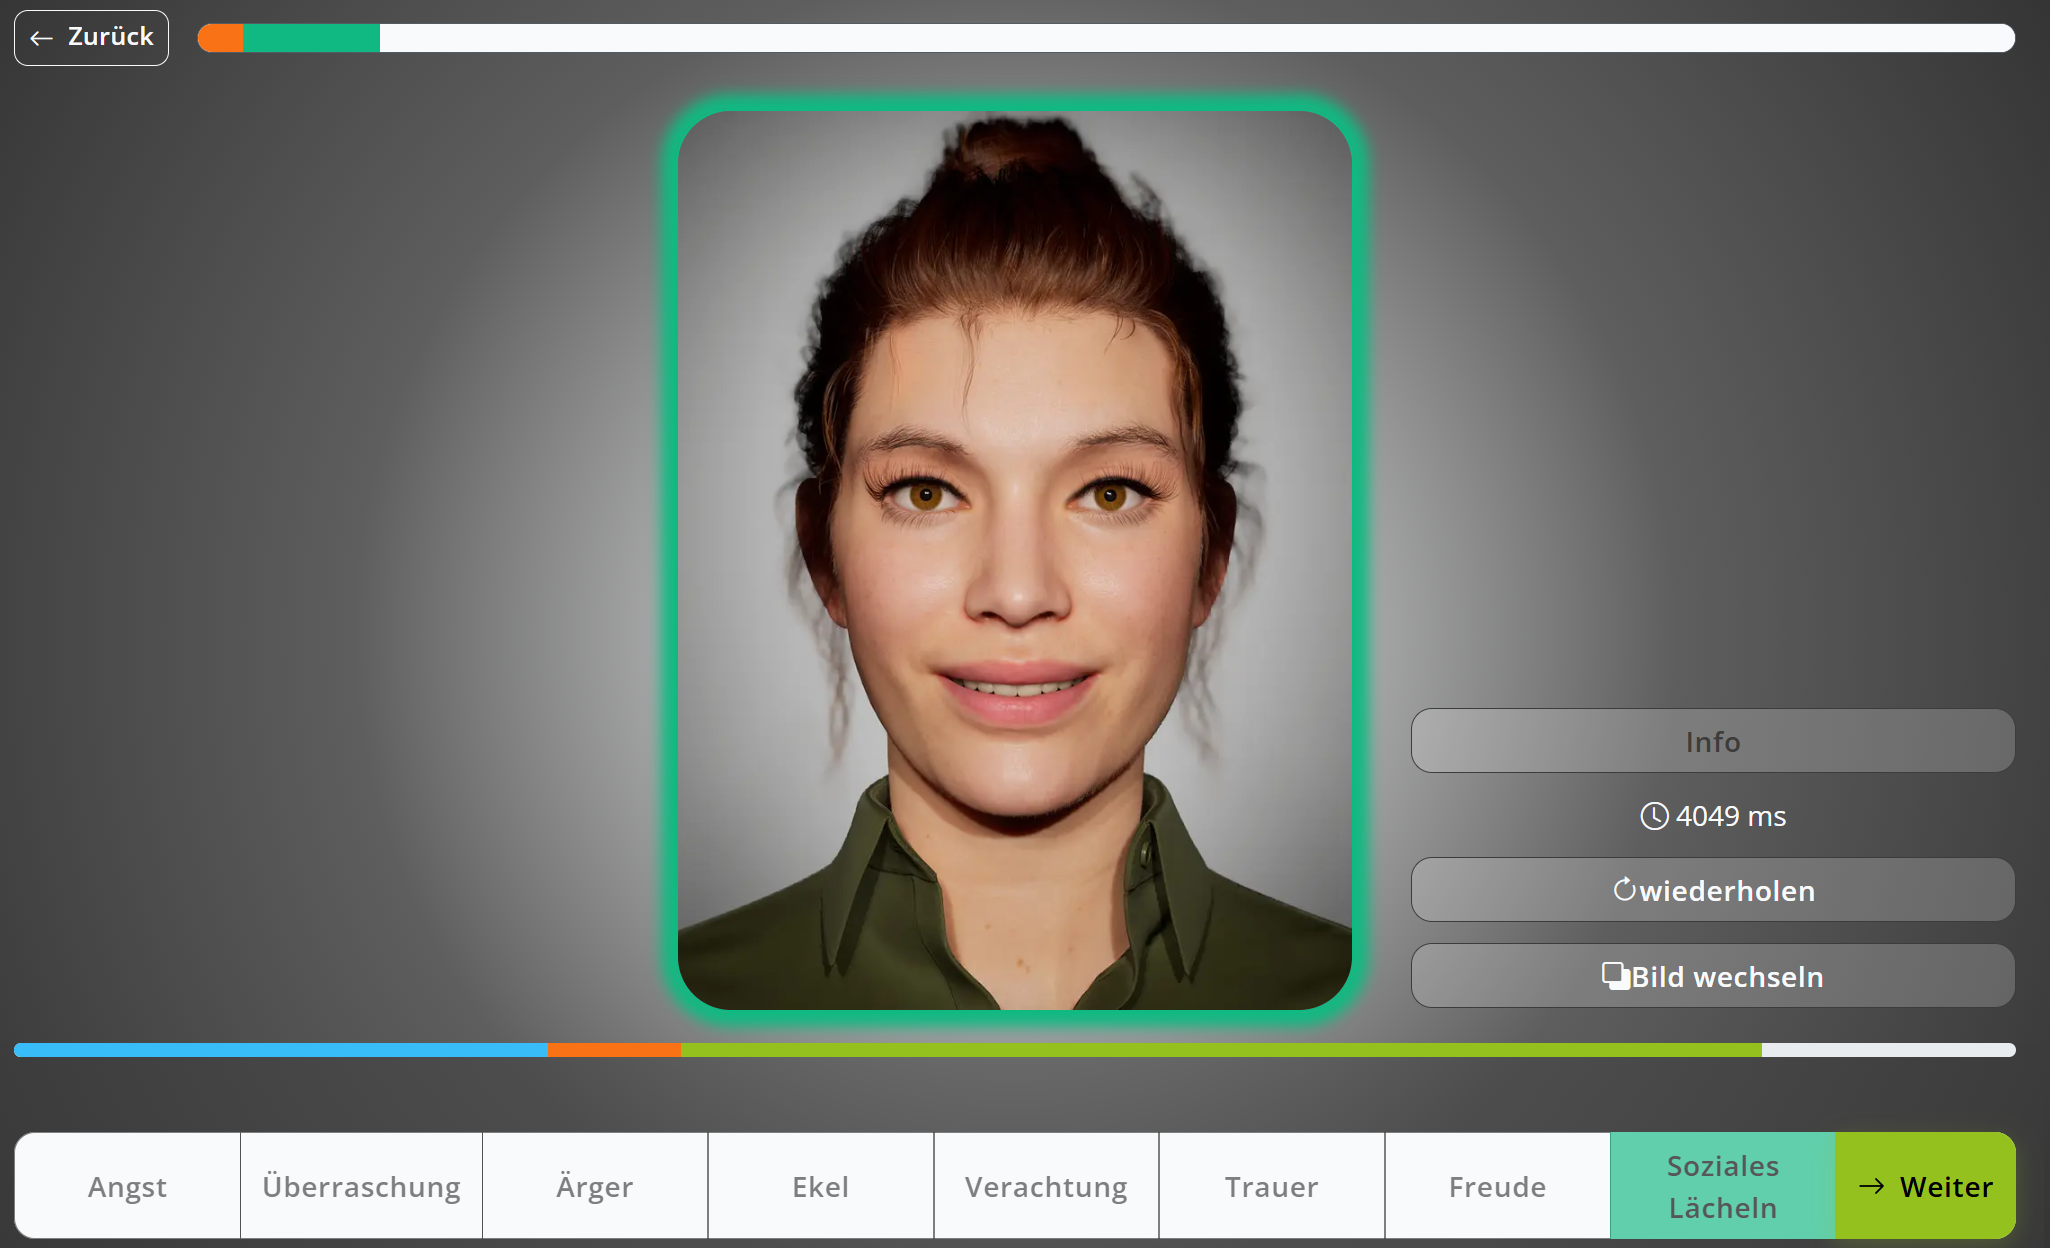Pick the Ärger emotion option

pyautogui.click(x=594, y=1186)
